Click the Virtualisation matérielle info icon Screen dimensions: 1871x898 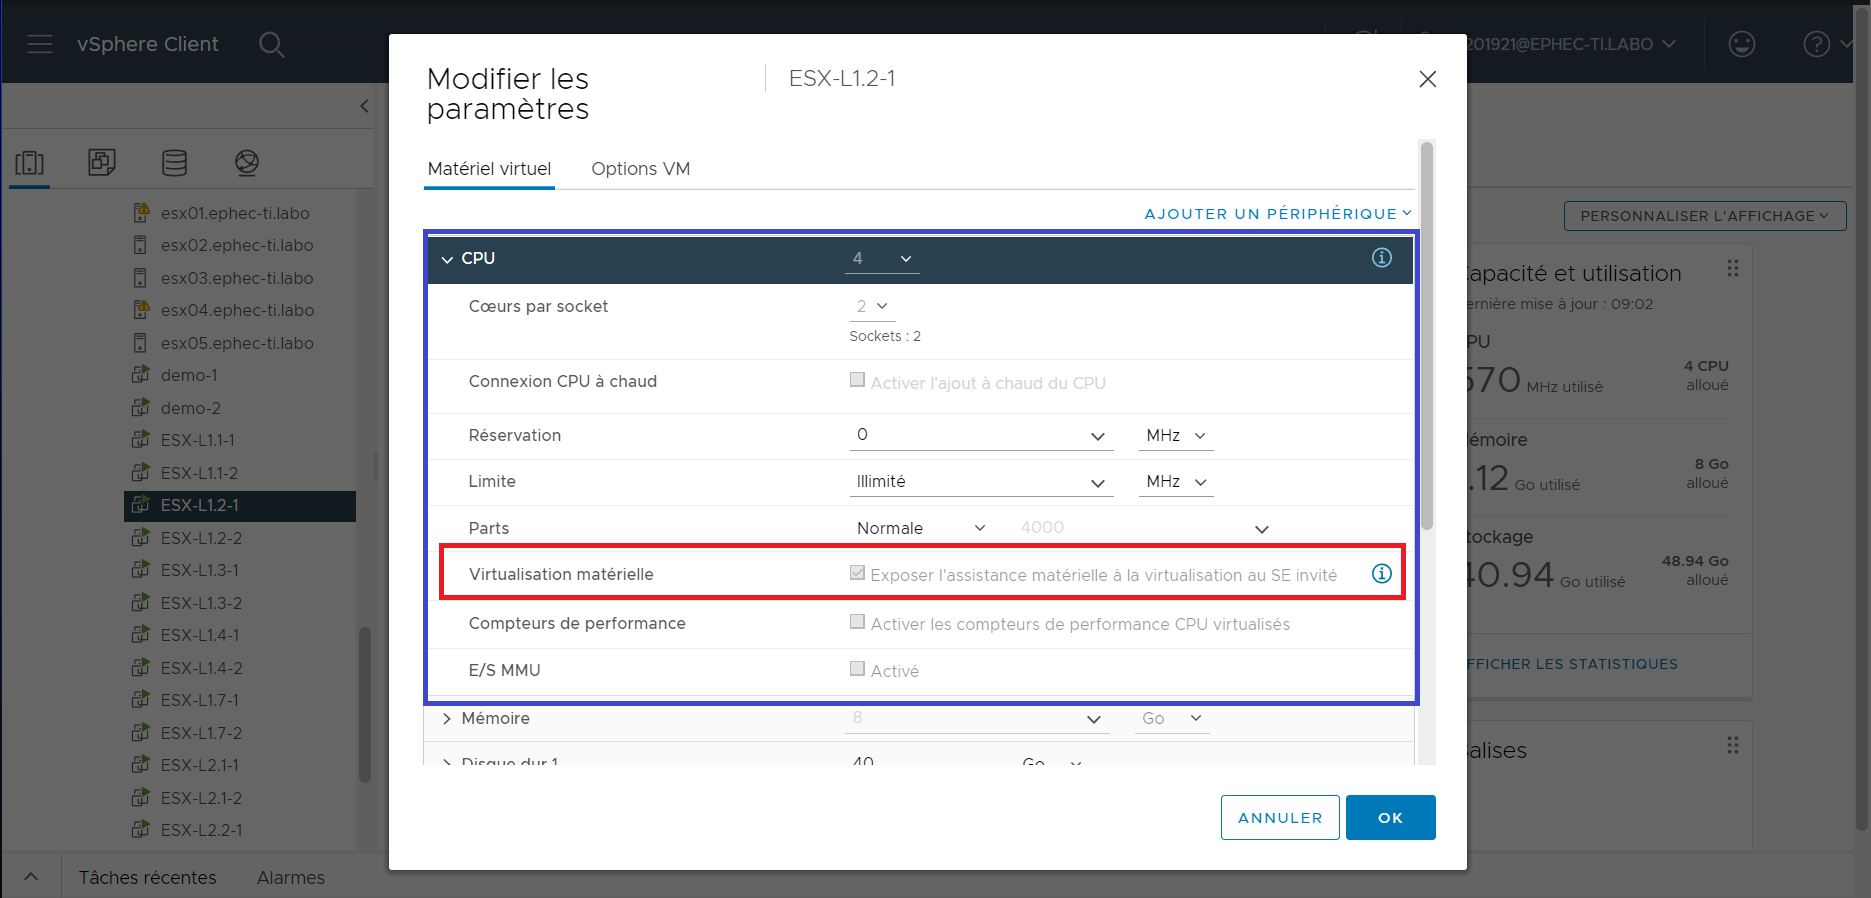coord(1381,573)
